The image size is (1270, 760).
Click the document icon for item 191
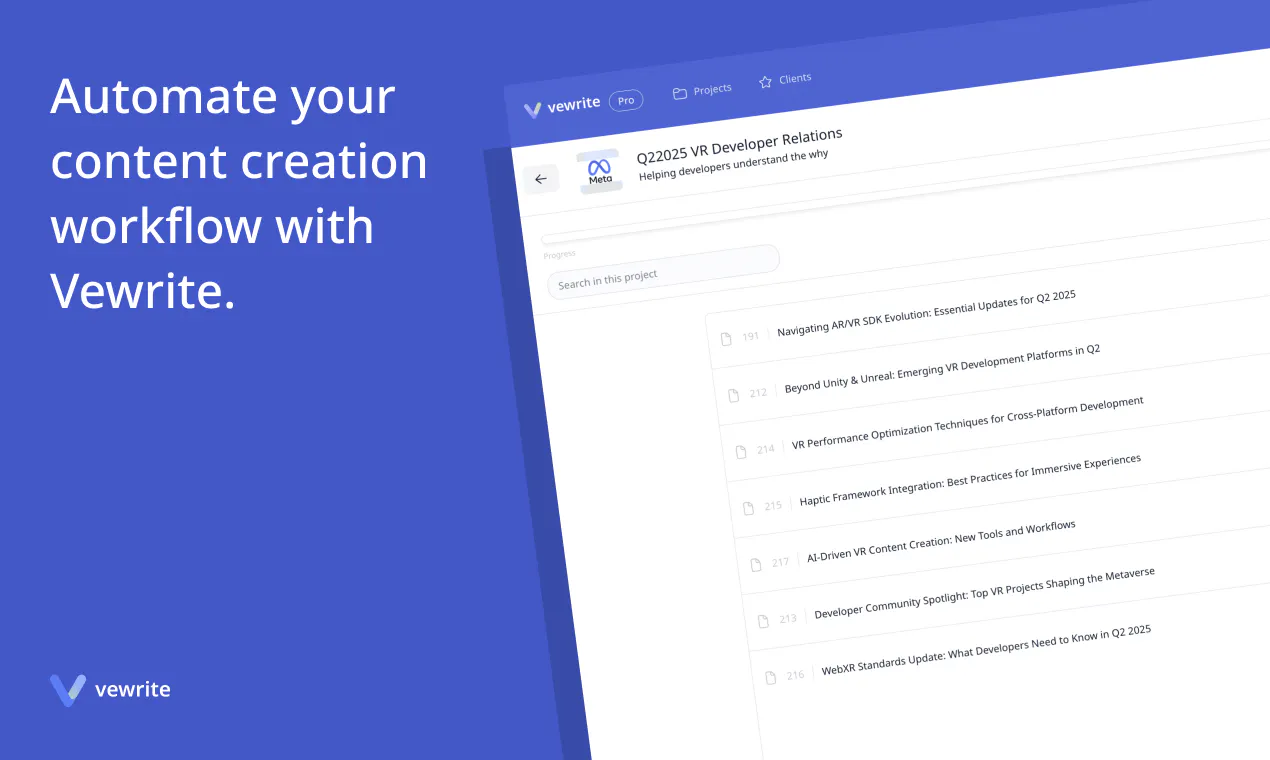coord(727,339)
